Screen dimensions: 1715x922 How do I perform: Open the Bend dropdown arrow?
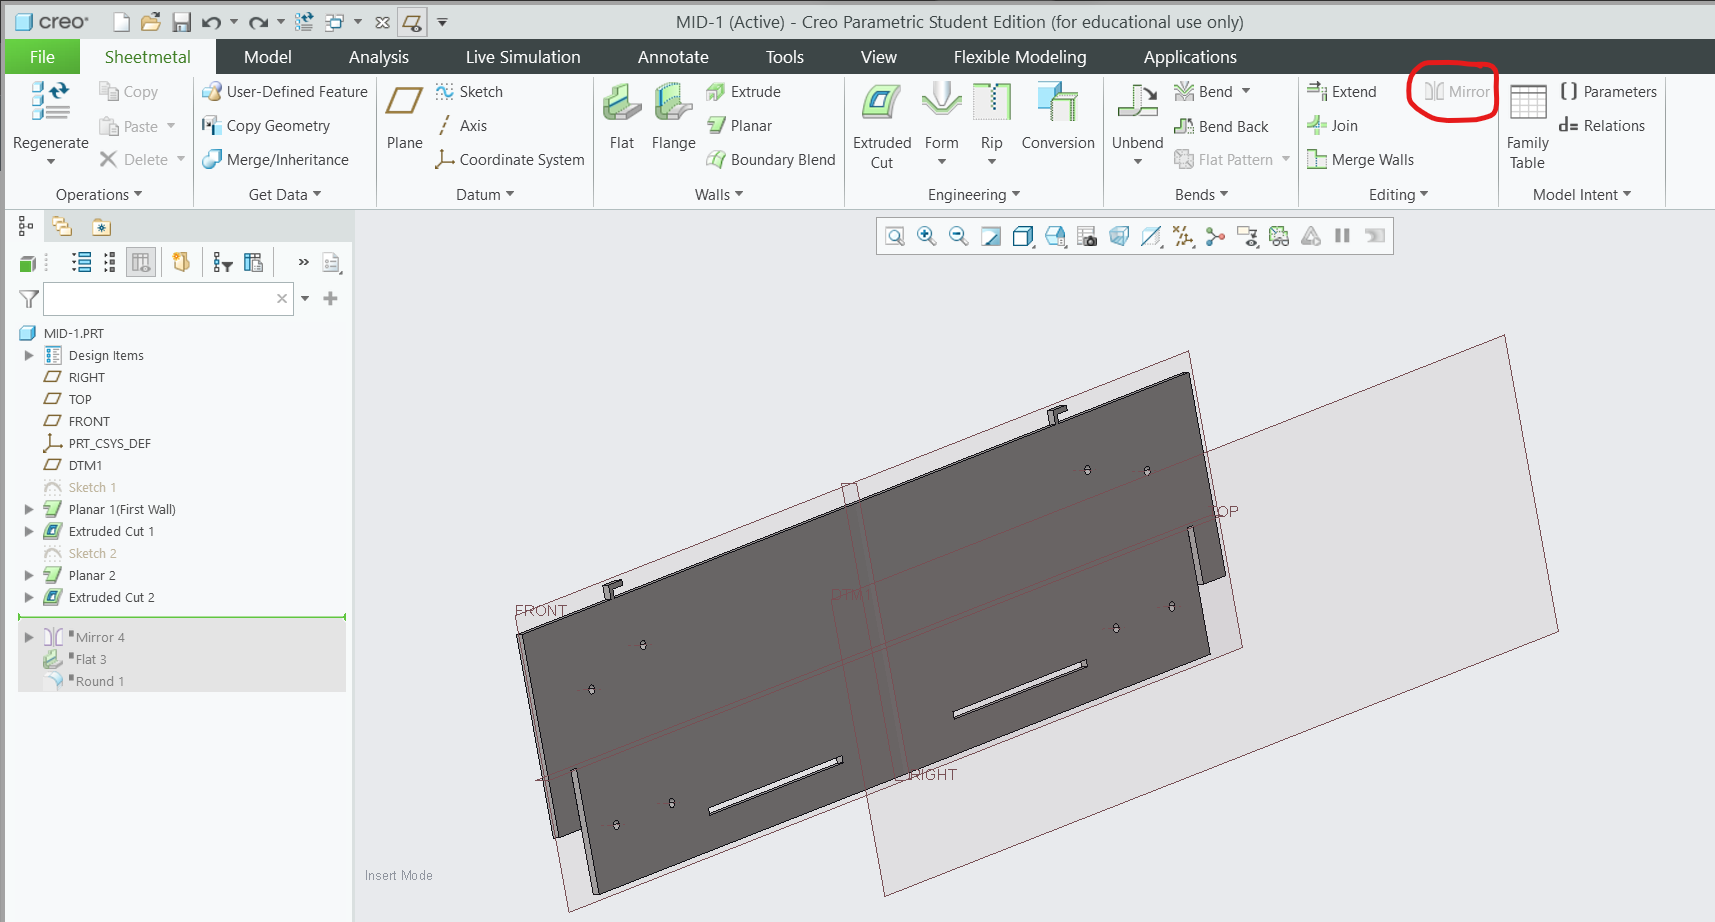(1246, 91)
